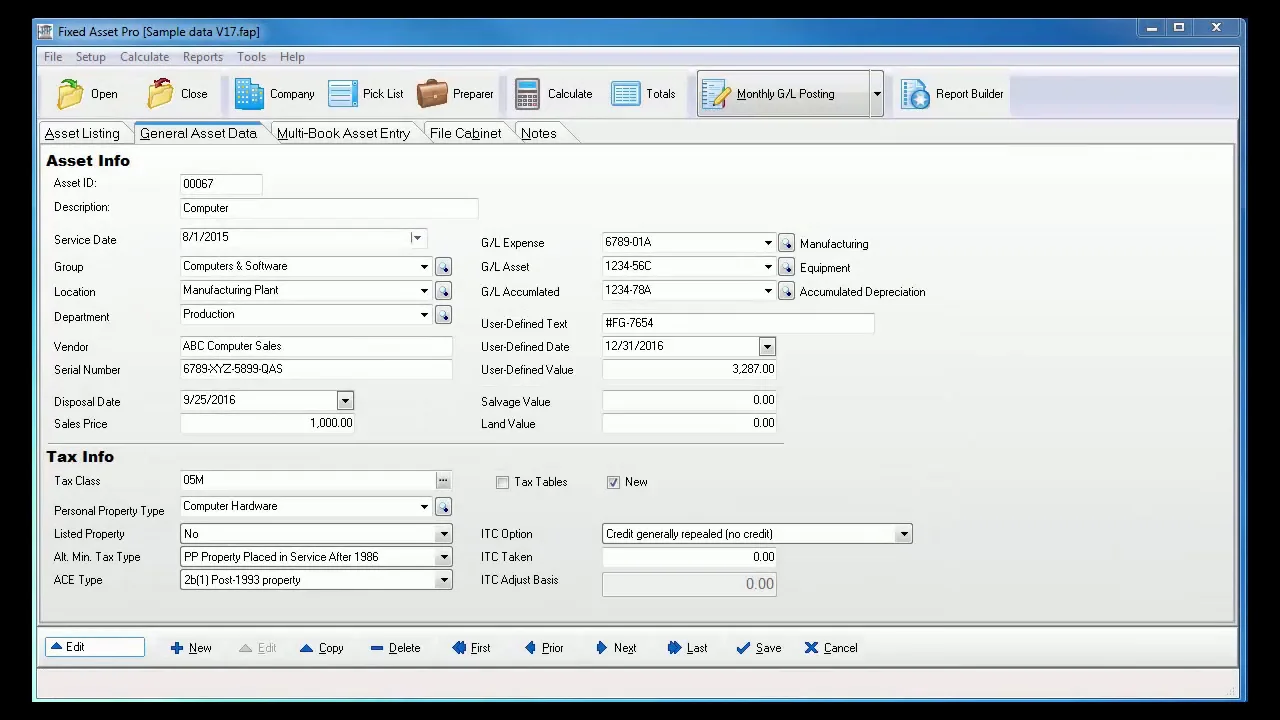Click lookup icon next to Department field
The width and height of the screenshot is (1280, 720).
point(443,315)
